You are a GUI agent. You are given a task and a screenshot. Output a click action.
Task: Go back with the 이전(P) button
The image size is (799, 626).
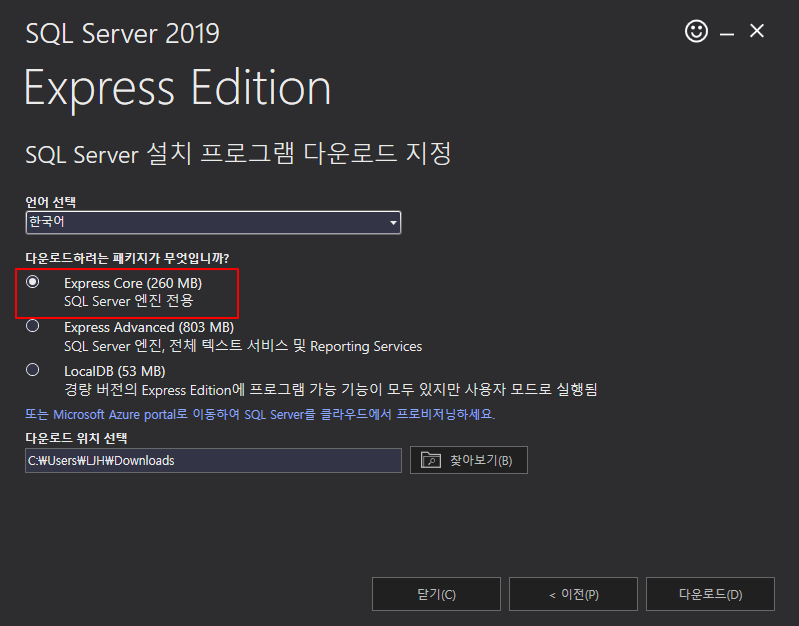tap(573, 594)
